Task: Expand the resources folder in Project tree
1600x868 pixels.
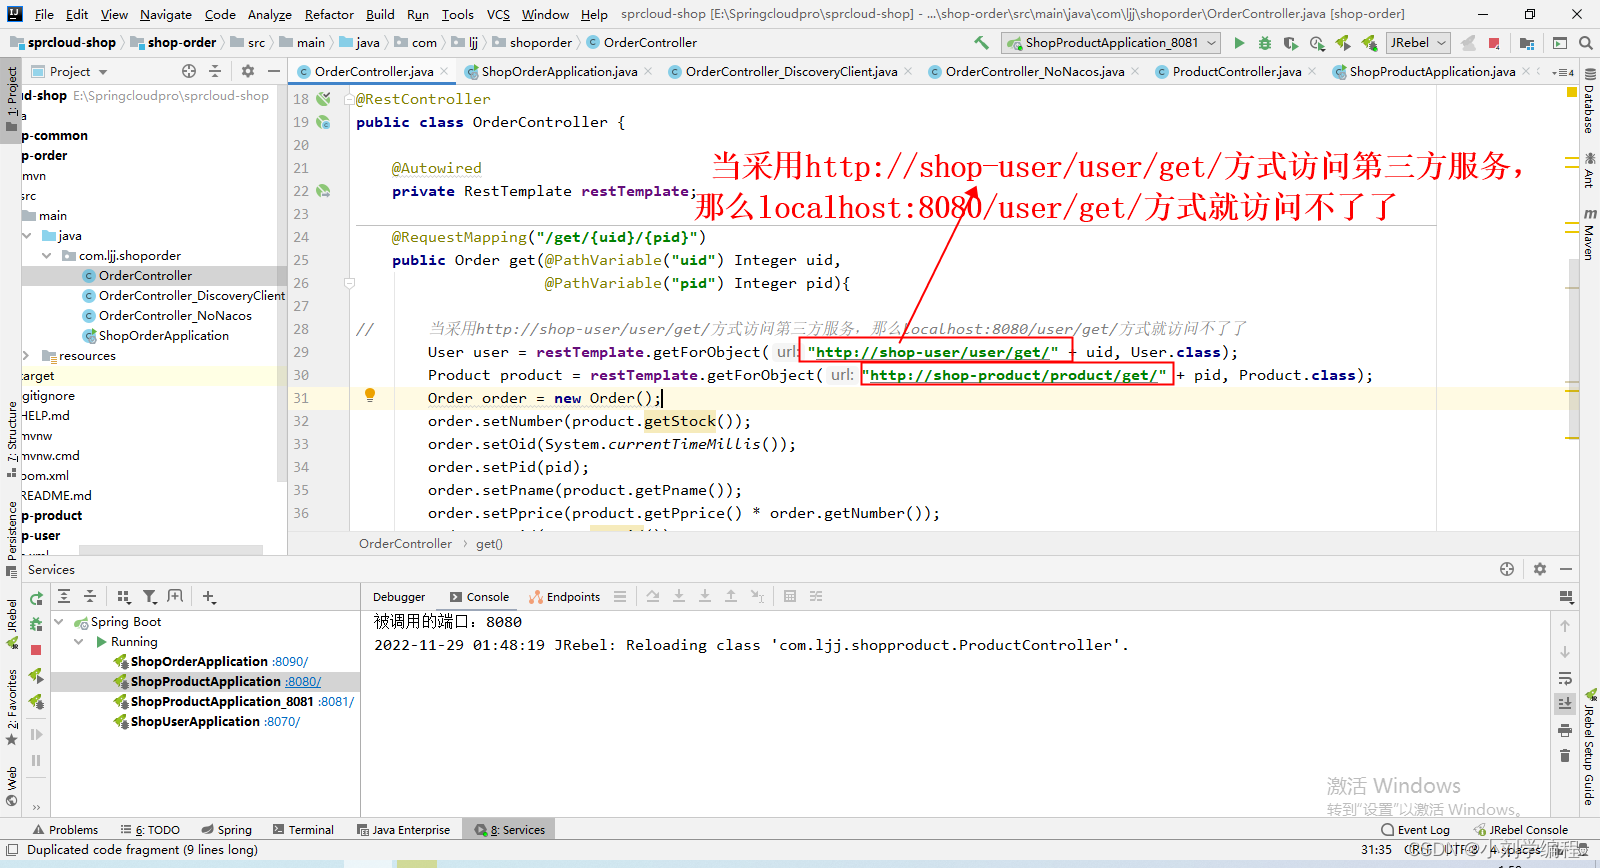Action: point(27,356)
